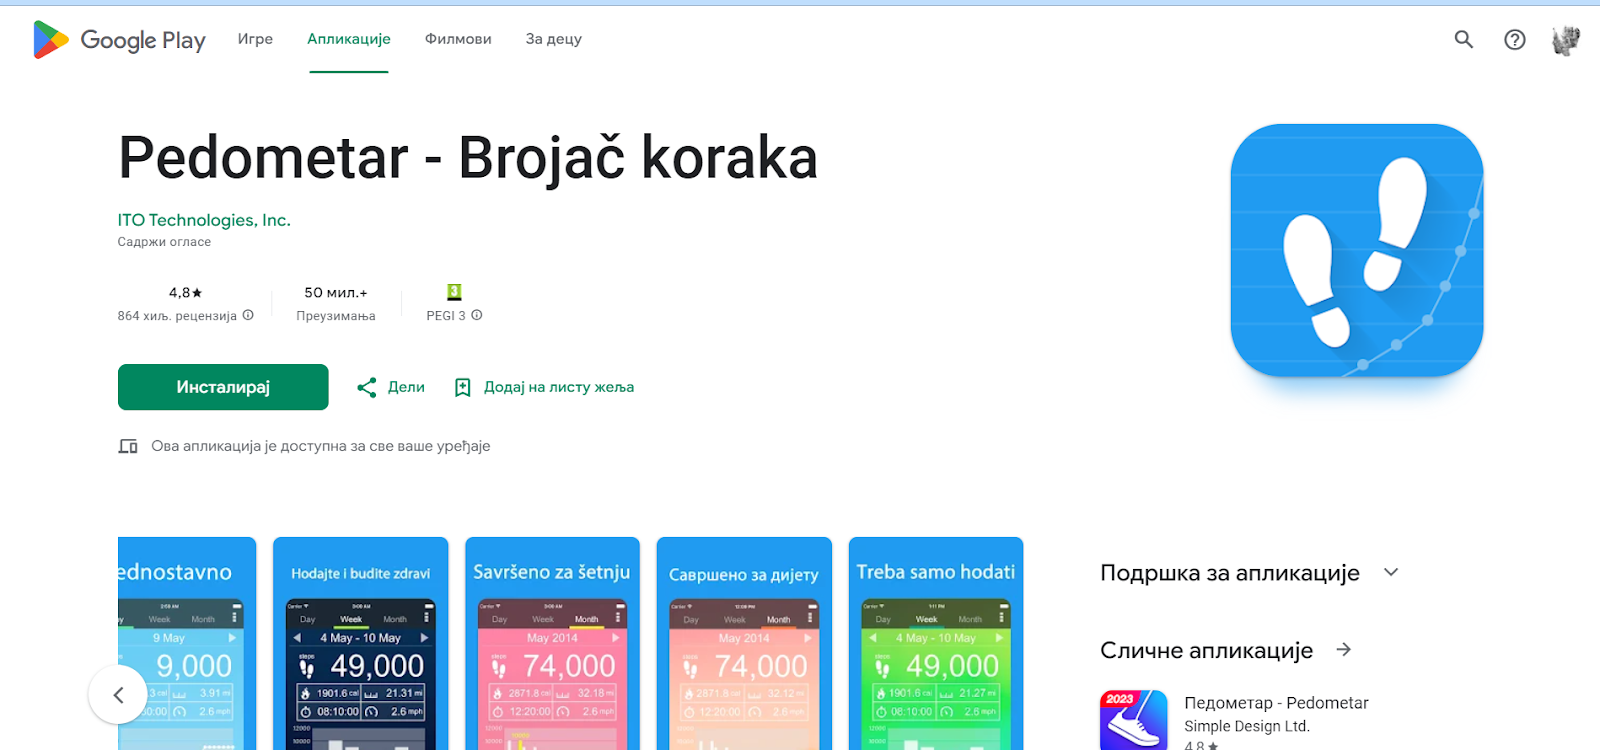Click the wishlist bookmark icon
The image size is (1600, 750).
[x=462, y=387]
